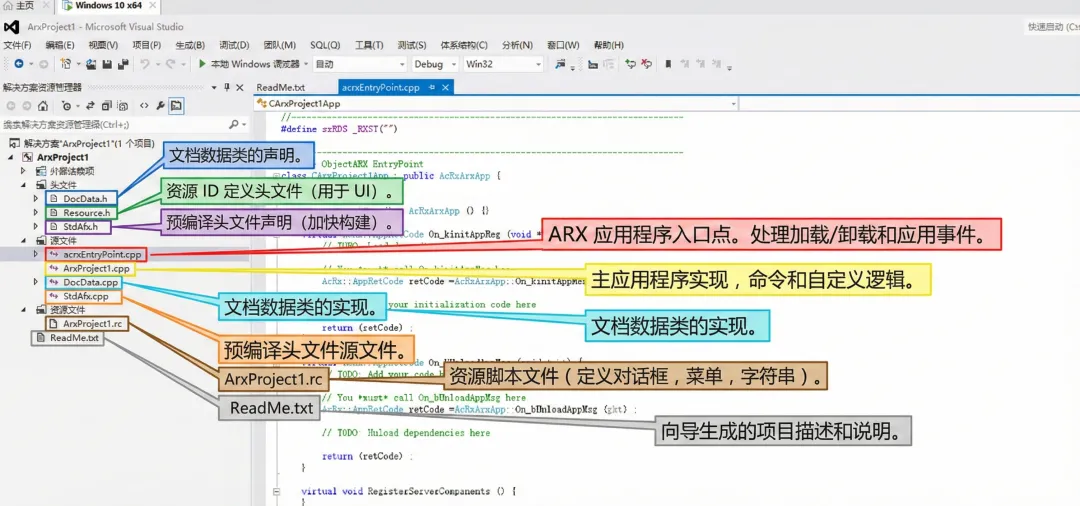Open the 文件(F) menu

pyautogui.click(x=18, y=45)
